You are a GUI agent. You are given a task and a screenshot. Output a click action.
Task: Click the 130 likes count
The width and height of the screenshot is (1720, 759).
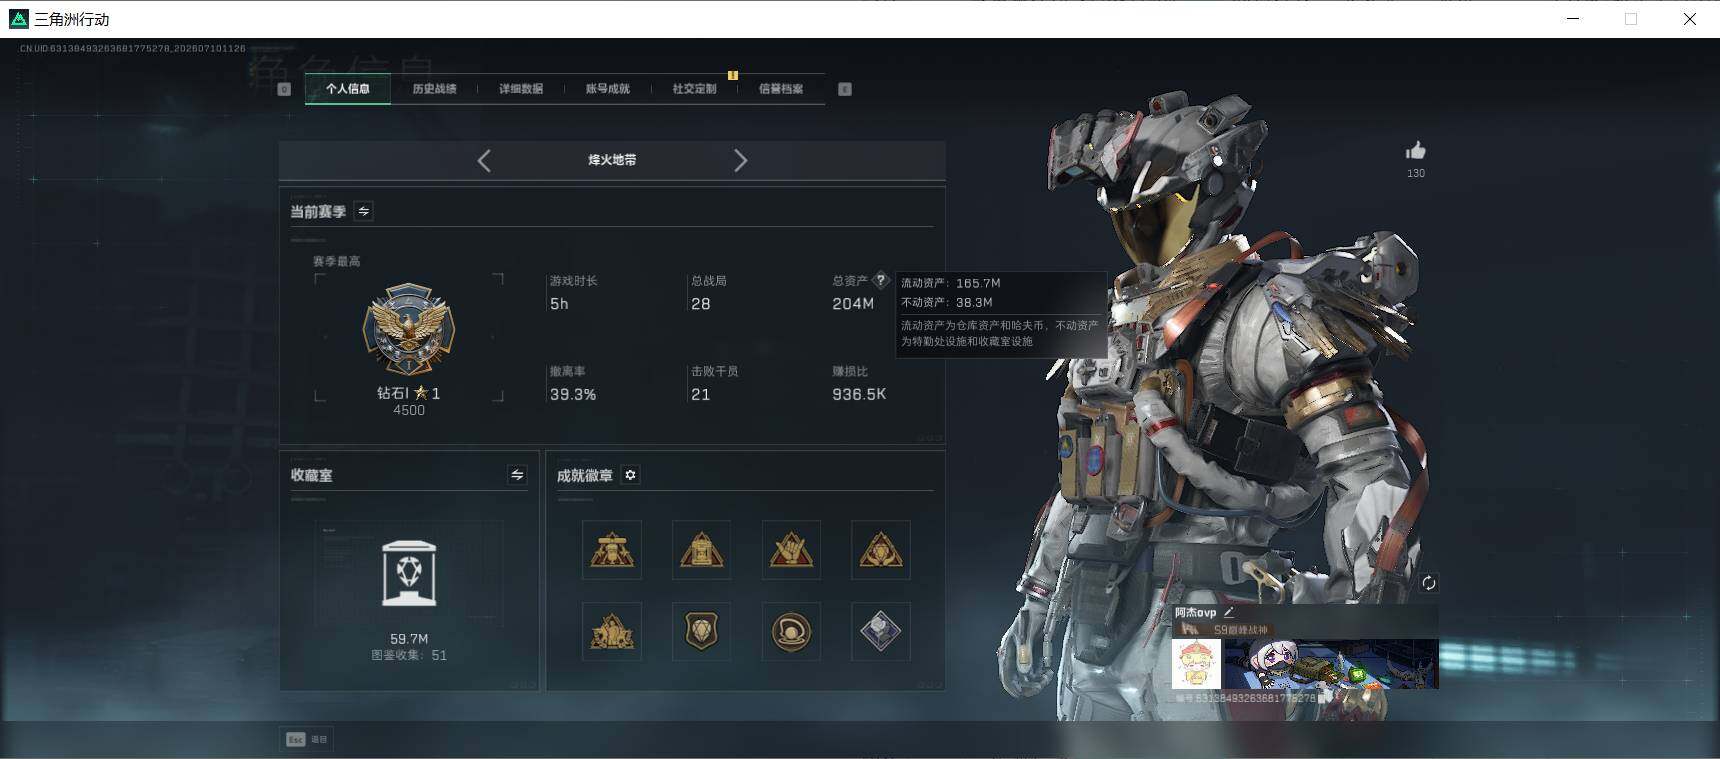1416,173
